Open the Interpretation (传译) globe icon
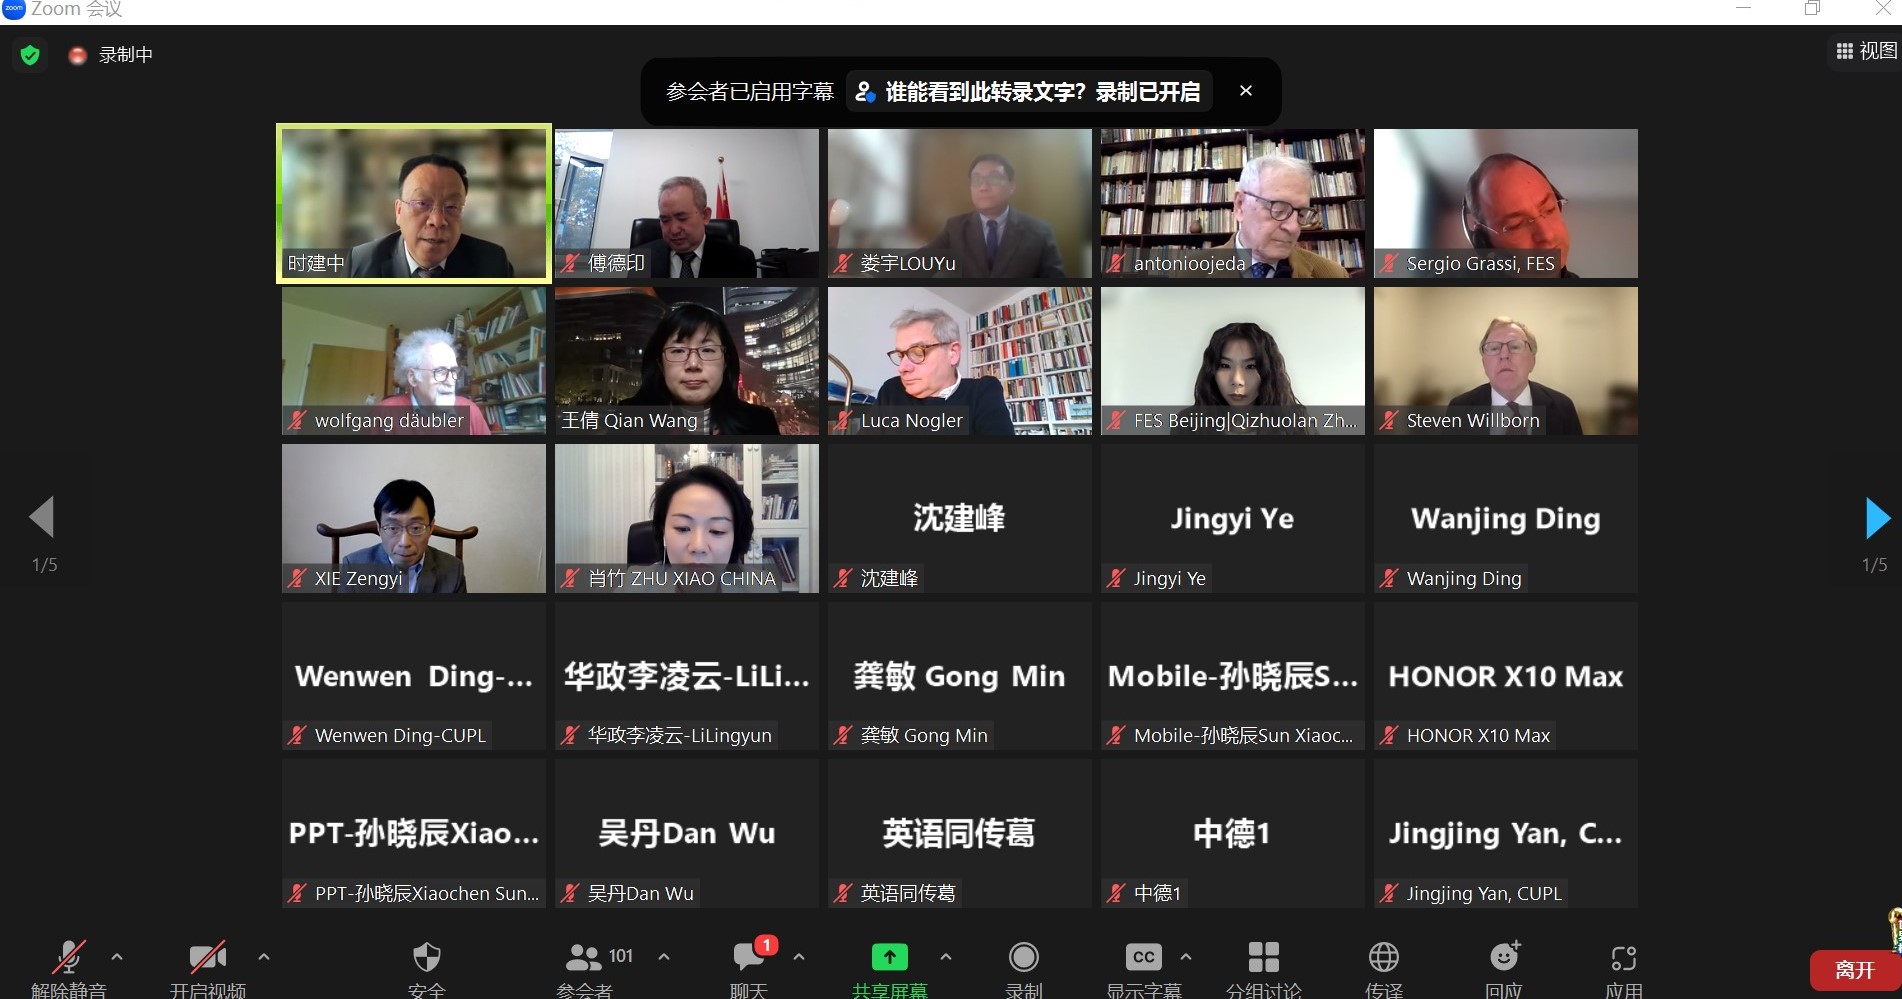1902x999 pixels. (x=1383, y=958)
